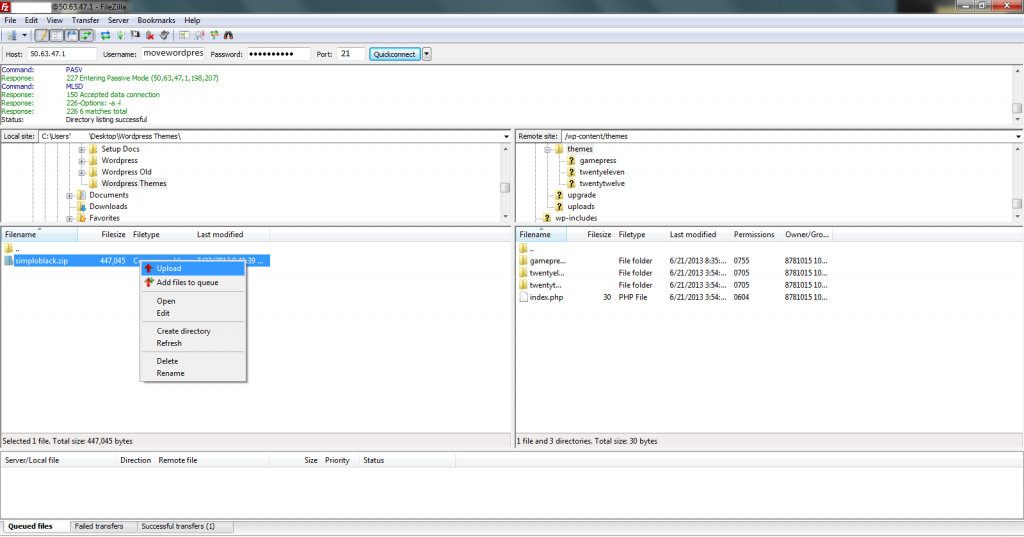Collapse the remote themes folder

(547, 150)
